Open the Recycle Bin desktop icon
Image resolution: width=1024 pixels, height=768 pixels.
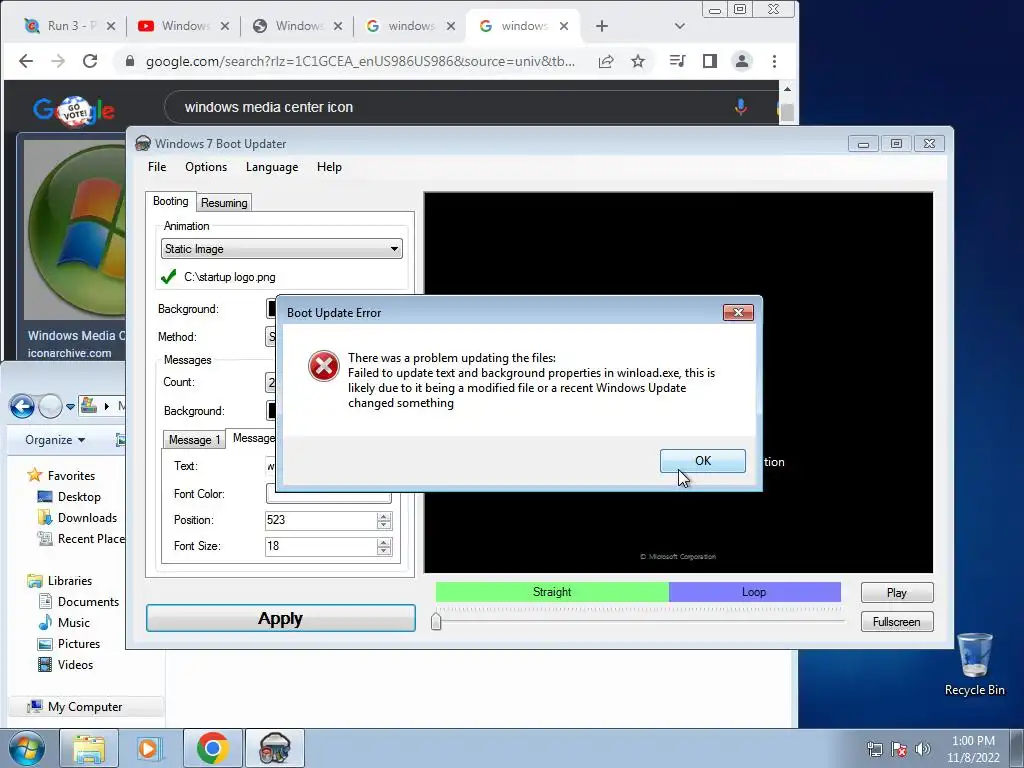pyautogui.click(x=974, y=664)
